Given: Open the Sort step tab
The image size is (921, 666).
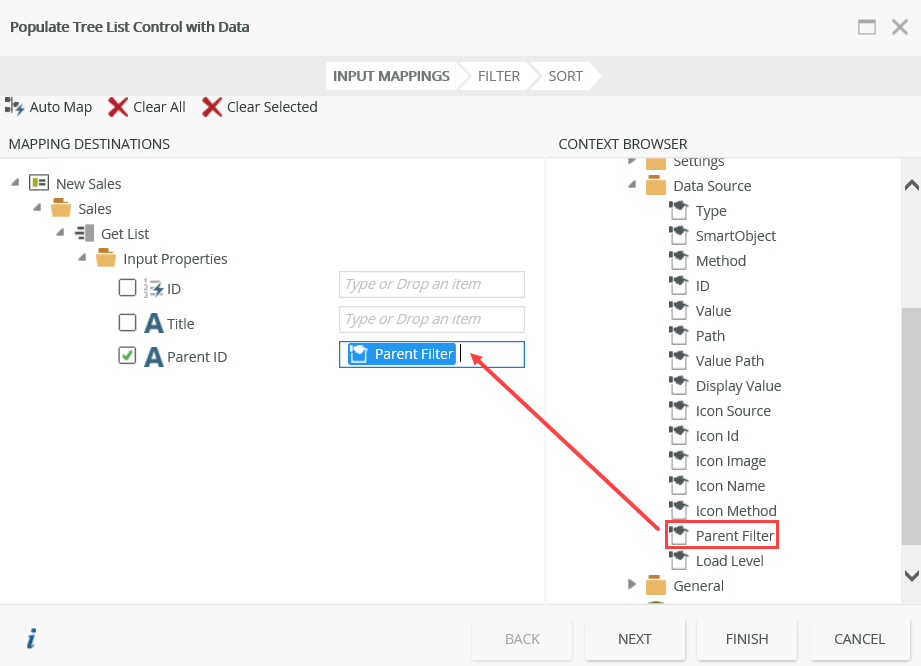Looking at the screenshot, I should [565, 76].
